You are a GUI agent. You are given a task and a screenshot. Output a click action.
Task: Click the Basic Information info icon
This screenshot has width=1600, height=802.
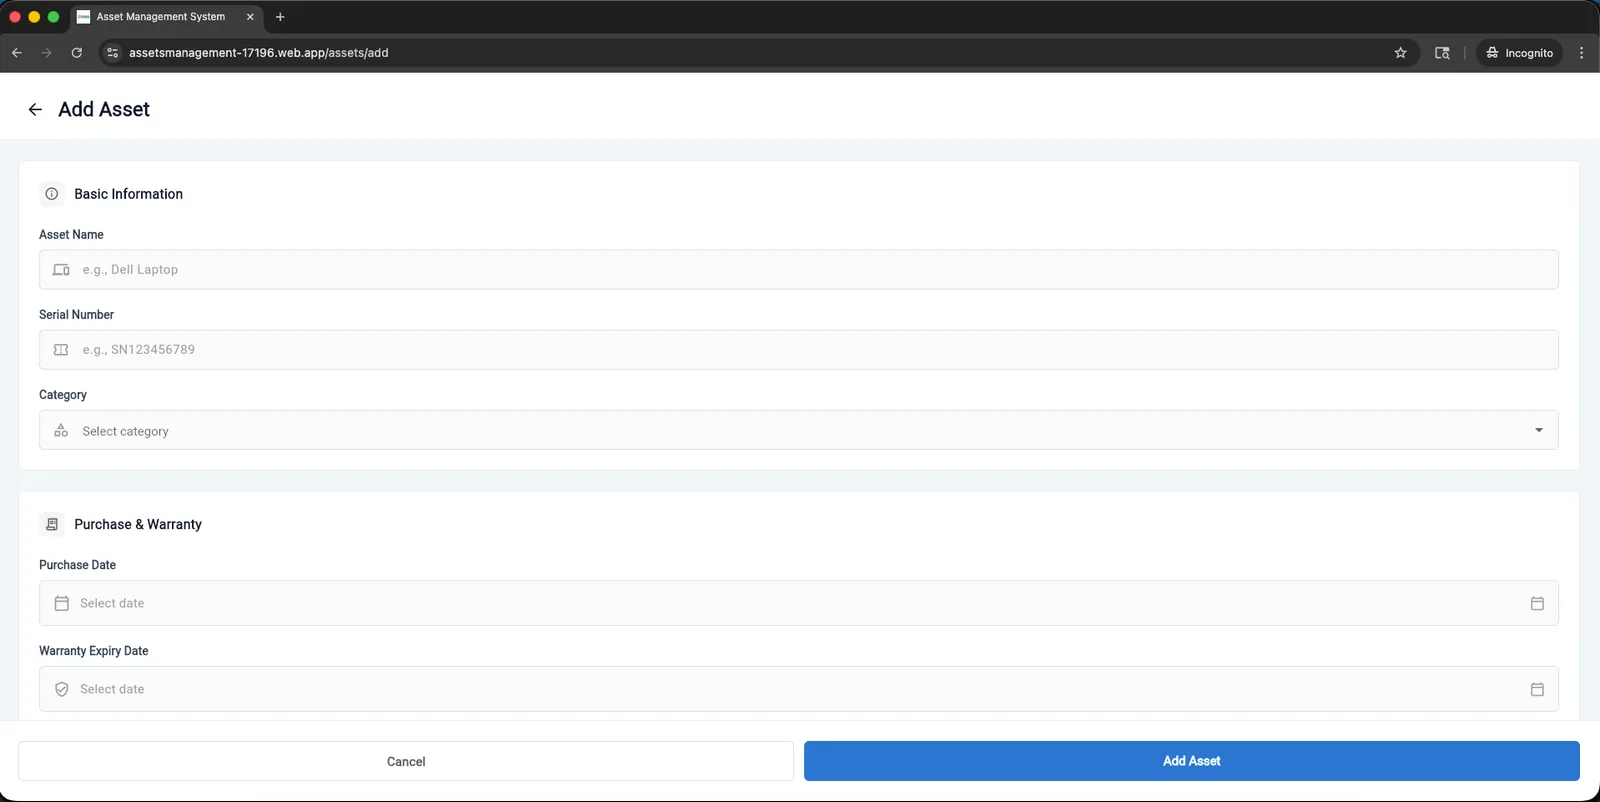pos(52,194)
